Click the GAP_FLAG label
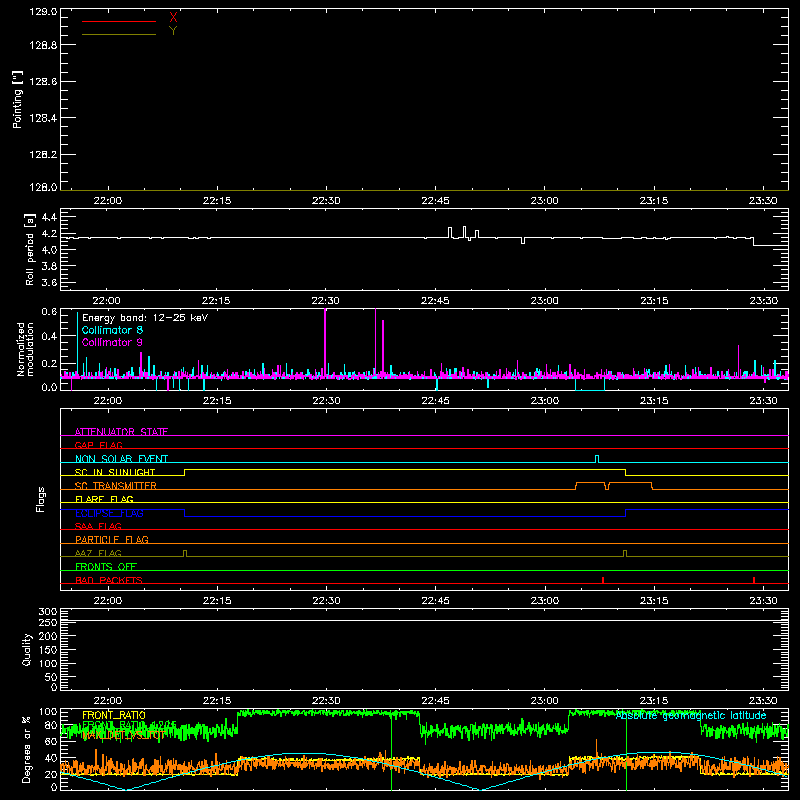Screen dimensions: 800x800 [x=98, y=445]
